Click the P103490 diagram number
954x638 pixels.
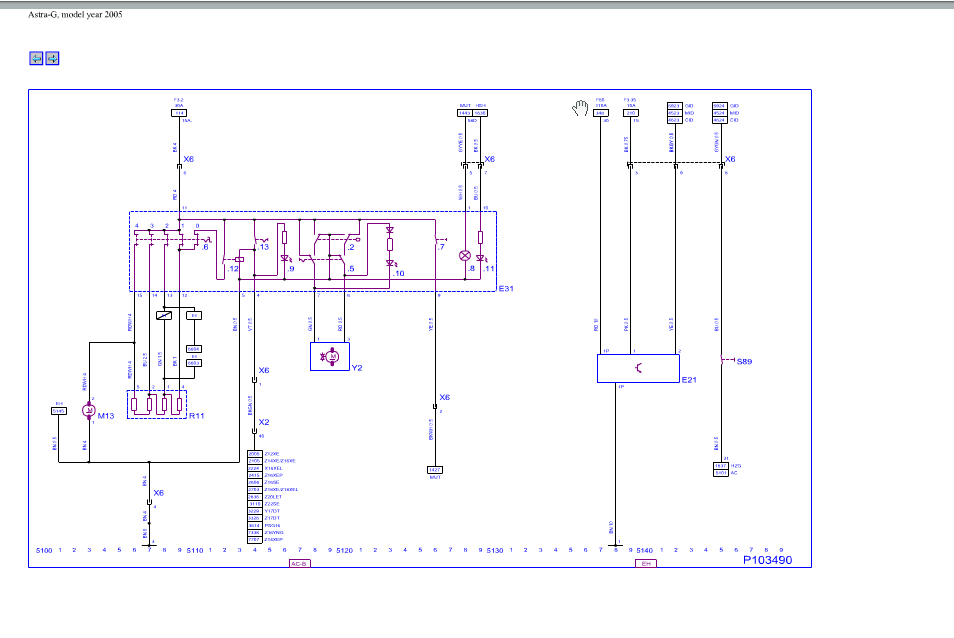pyautogui.click(x=768, y=560)
